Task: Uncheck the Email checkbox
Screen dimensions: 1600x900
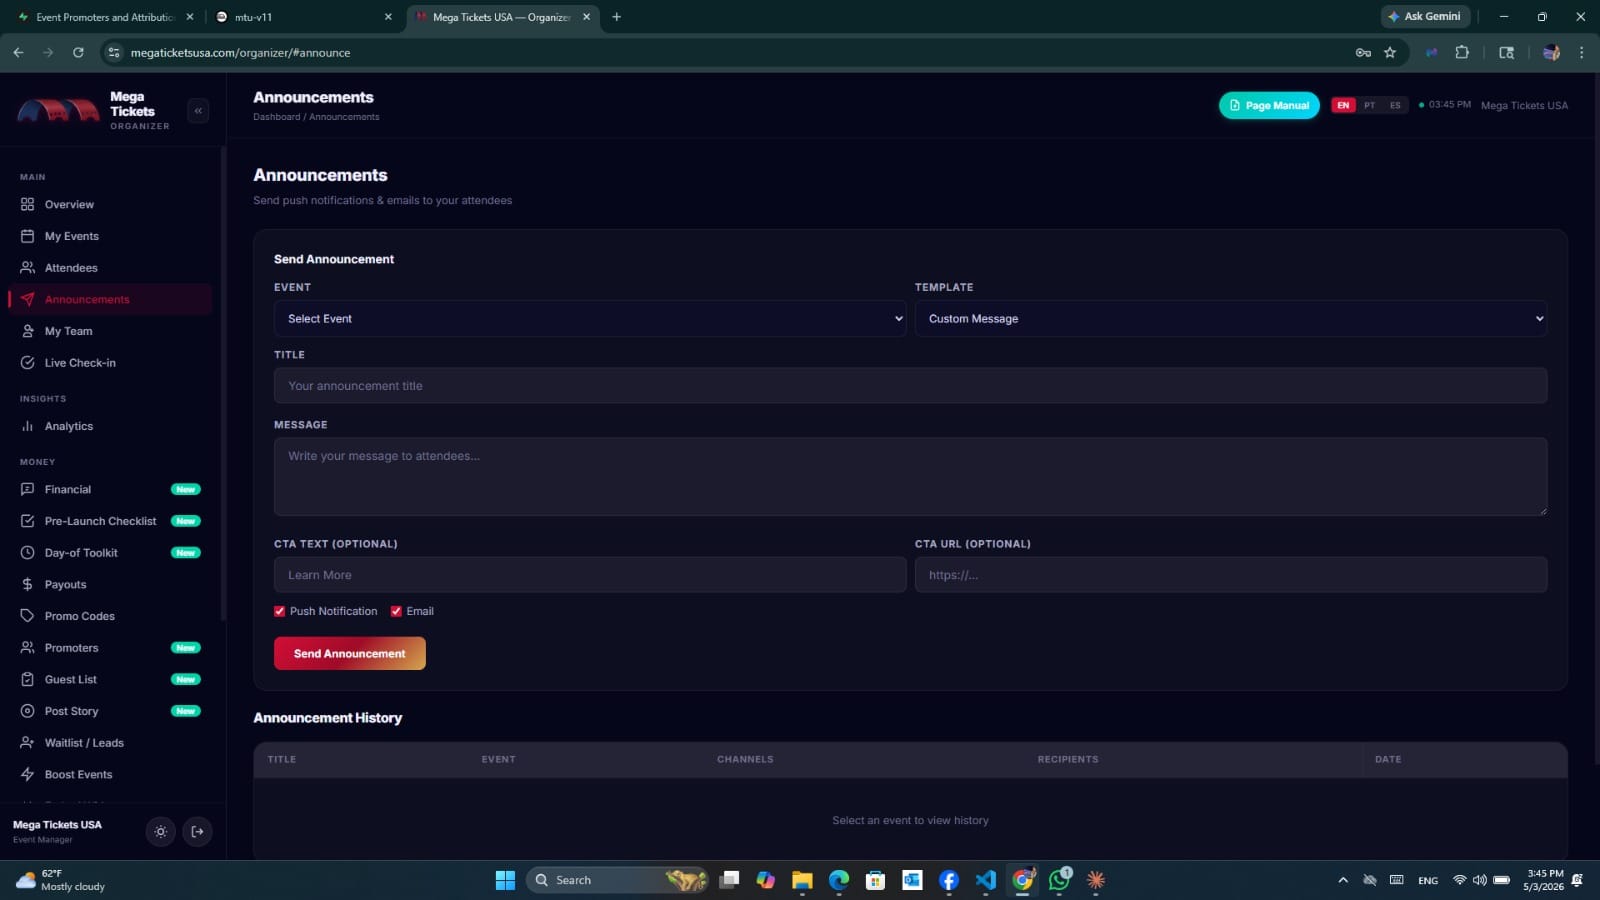Action: (396, 611)
